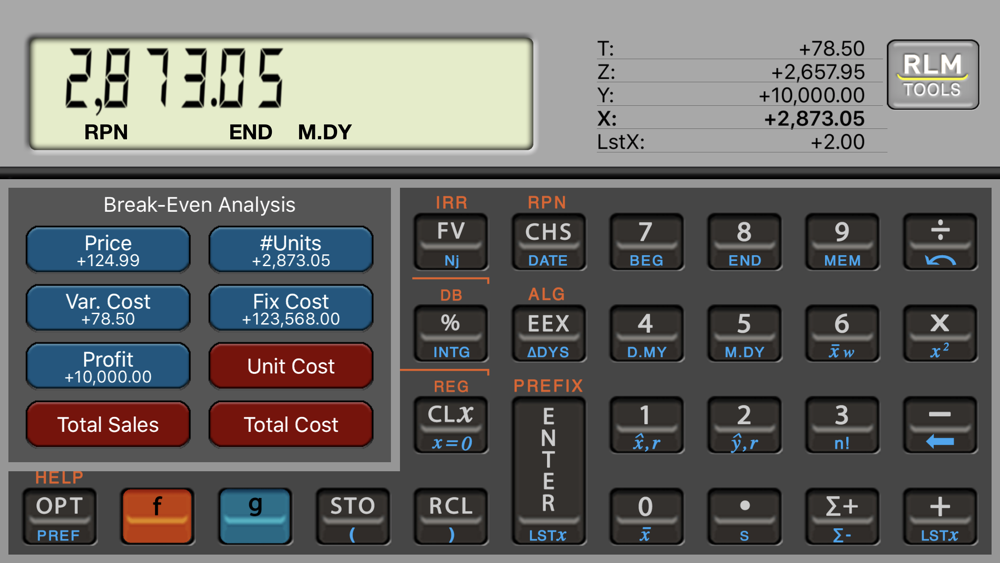Viewport: 1000px width, 563px height.
Task: Tap the plus key
Action: (x=940, y=516)
